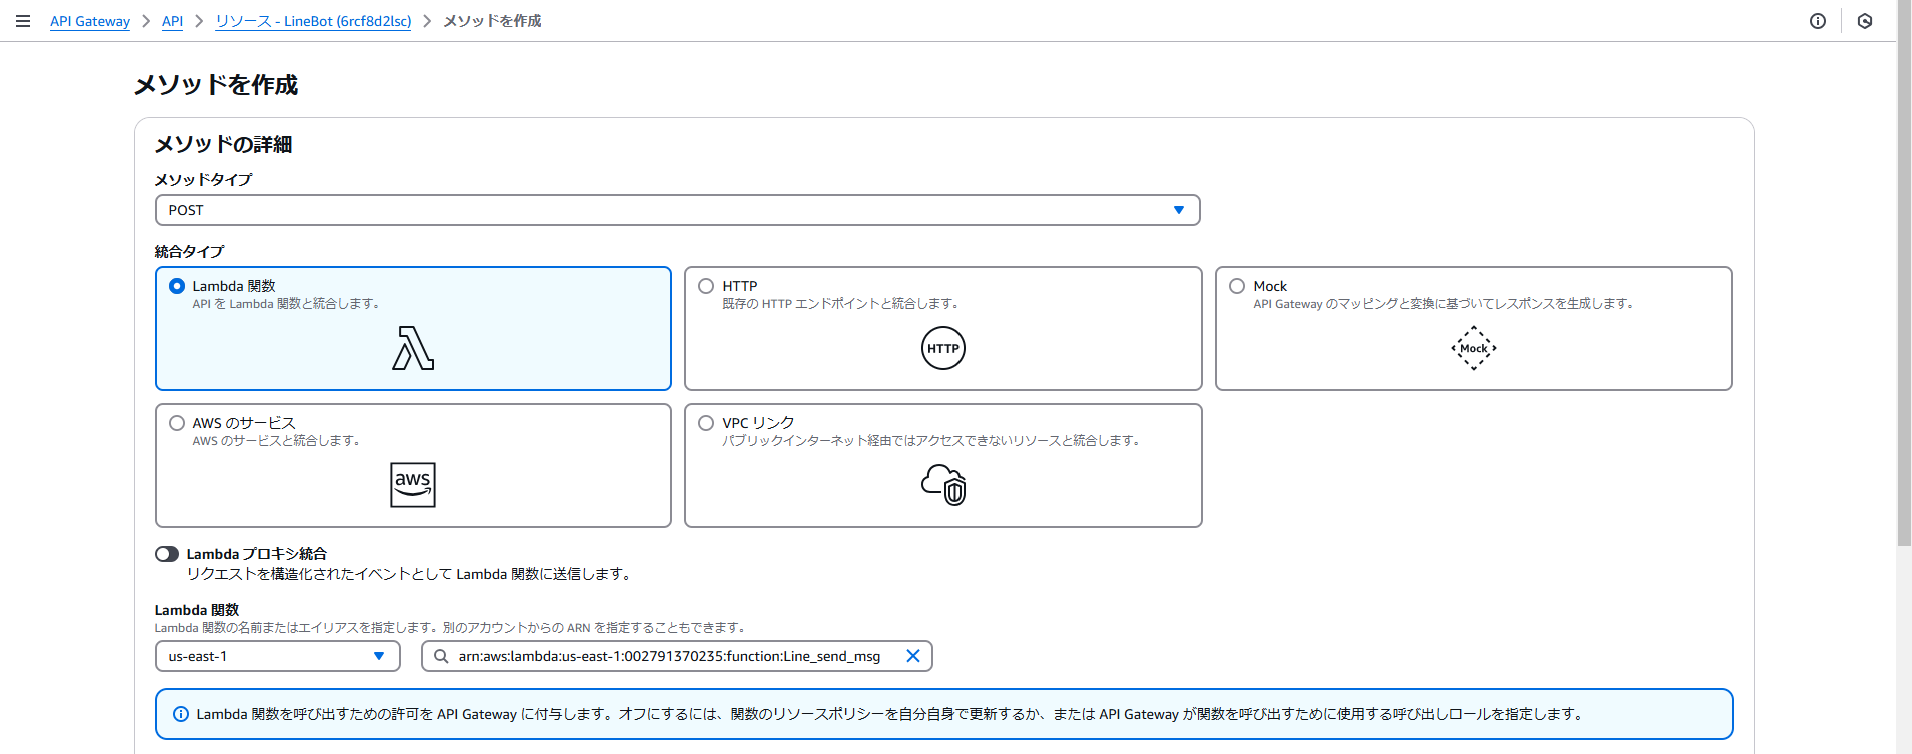The height and width of the screenshot is (754, 1912).
Task: Click the Lambda function ARN input field
Action: [x=677, y=656]
